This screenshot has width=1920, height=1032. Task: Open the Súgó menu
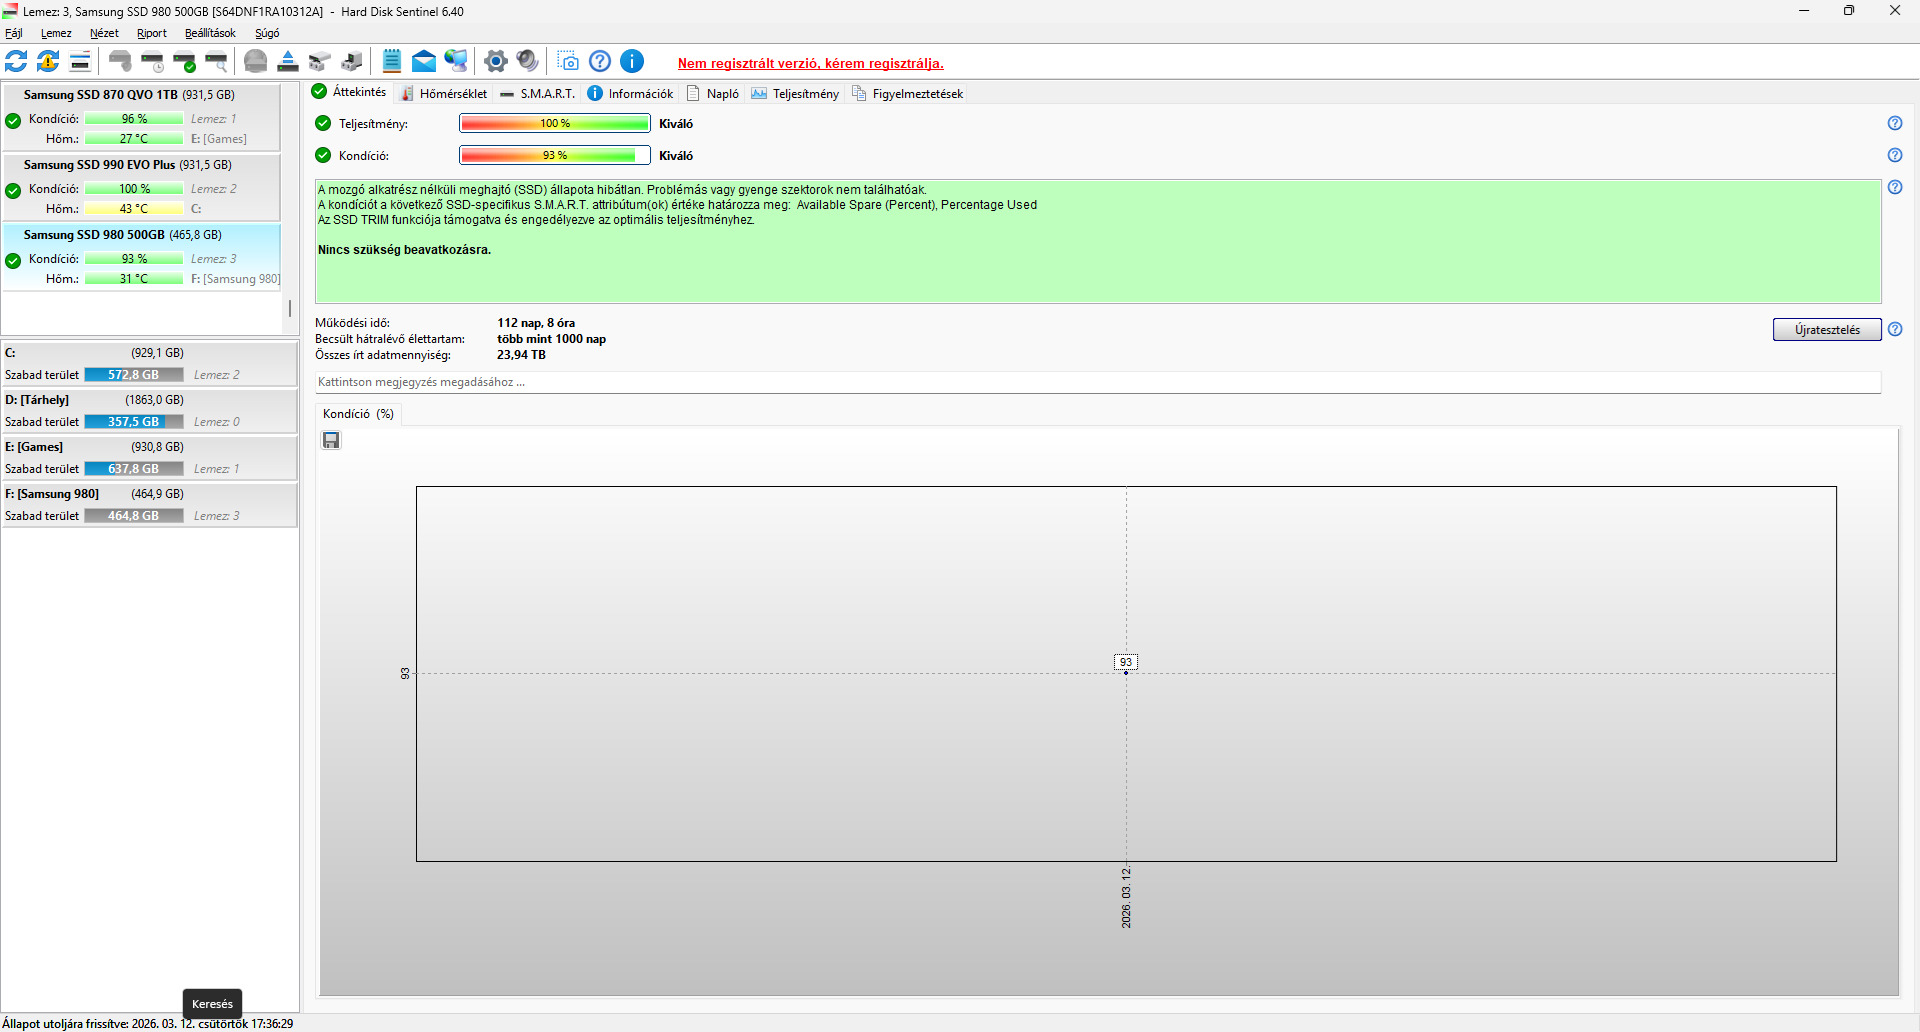[267, 33]
